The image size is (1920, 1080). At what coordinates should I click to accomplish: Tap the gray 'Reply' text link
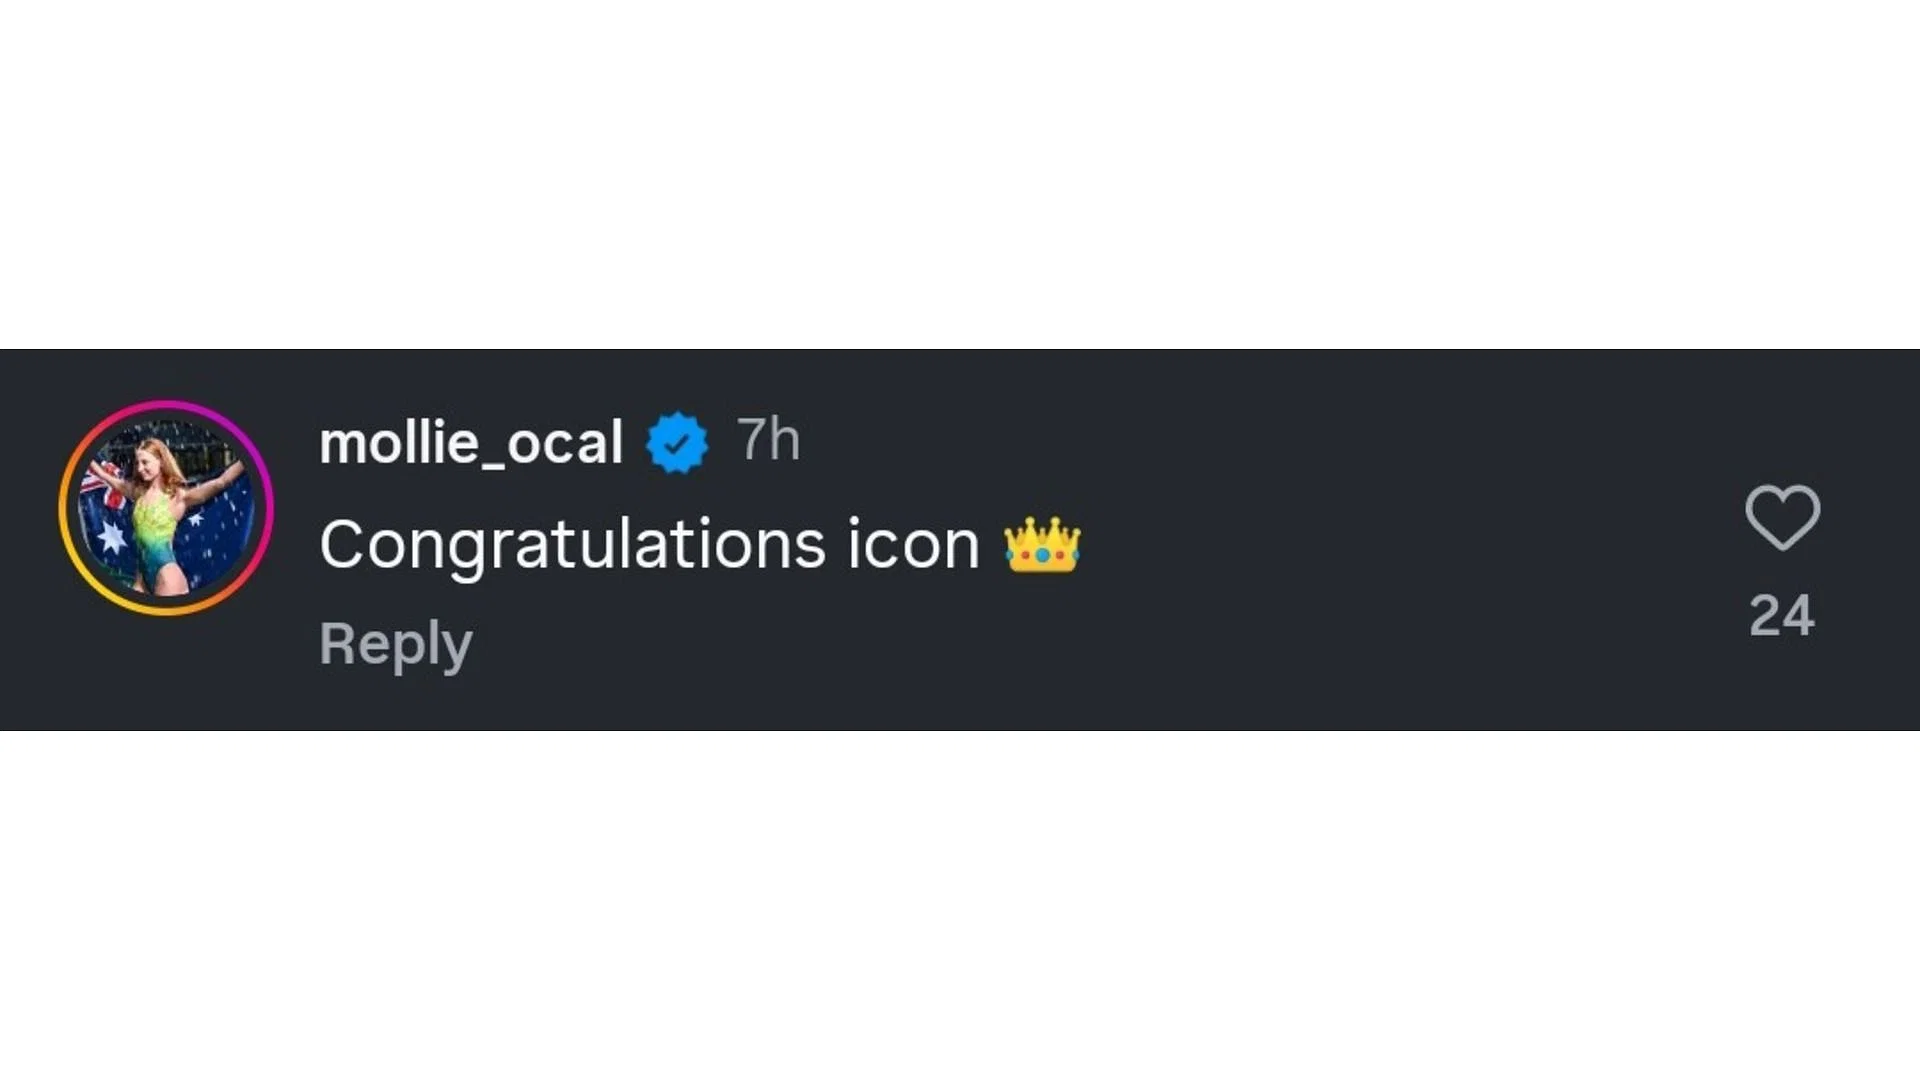(x=395, y=644)
